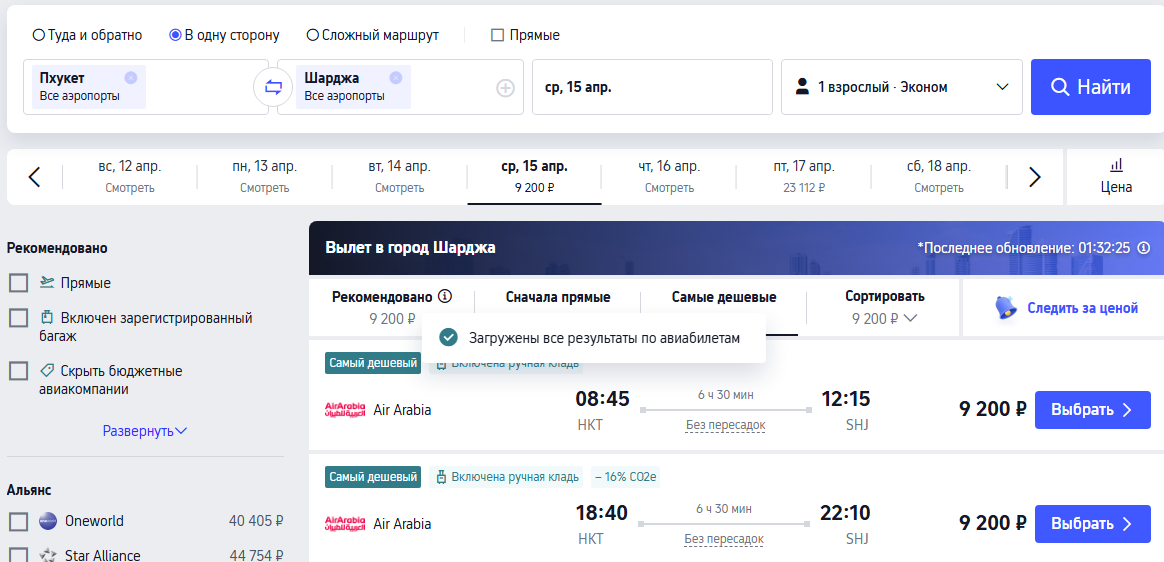Clear the Шарджа destination field

coord(395,77)
